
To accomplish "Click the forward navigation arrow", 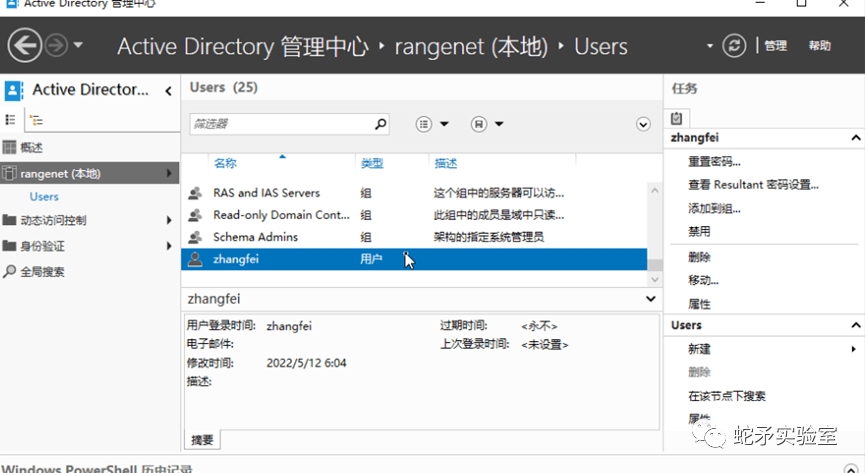I will coord(56,45).
